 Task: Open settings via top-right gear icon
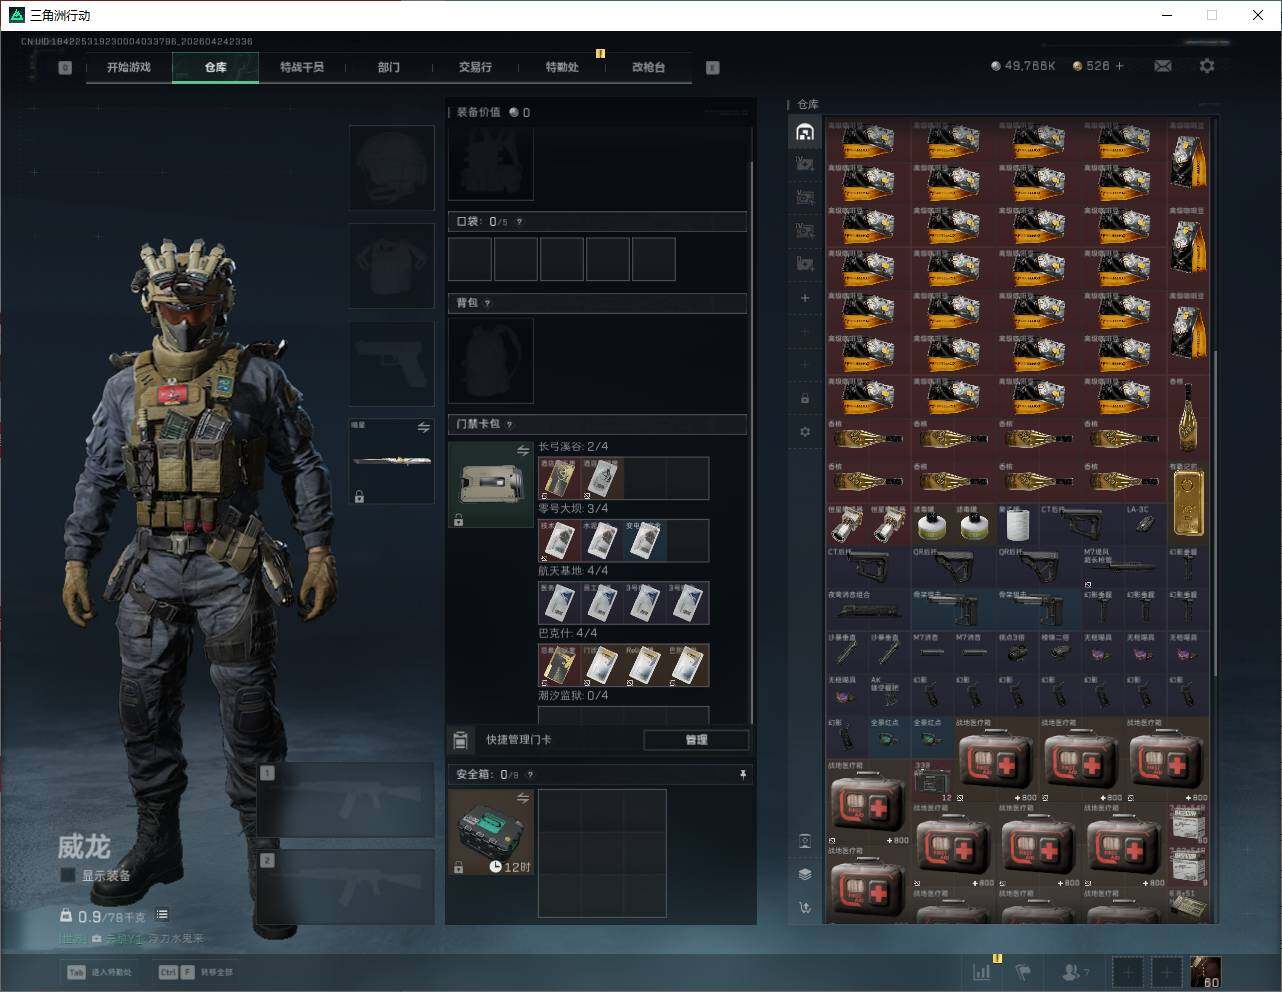[x=1207, y=66]
